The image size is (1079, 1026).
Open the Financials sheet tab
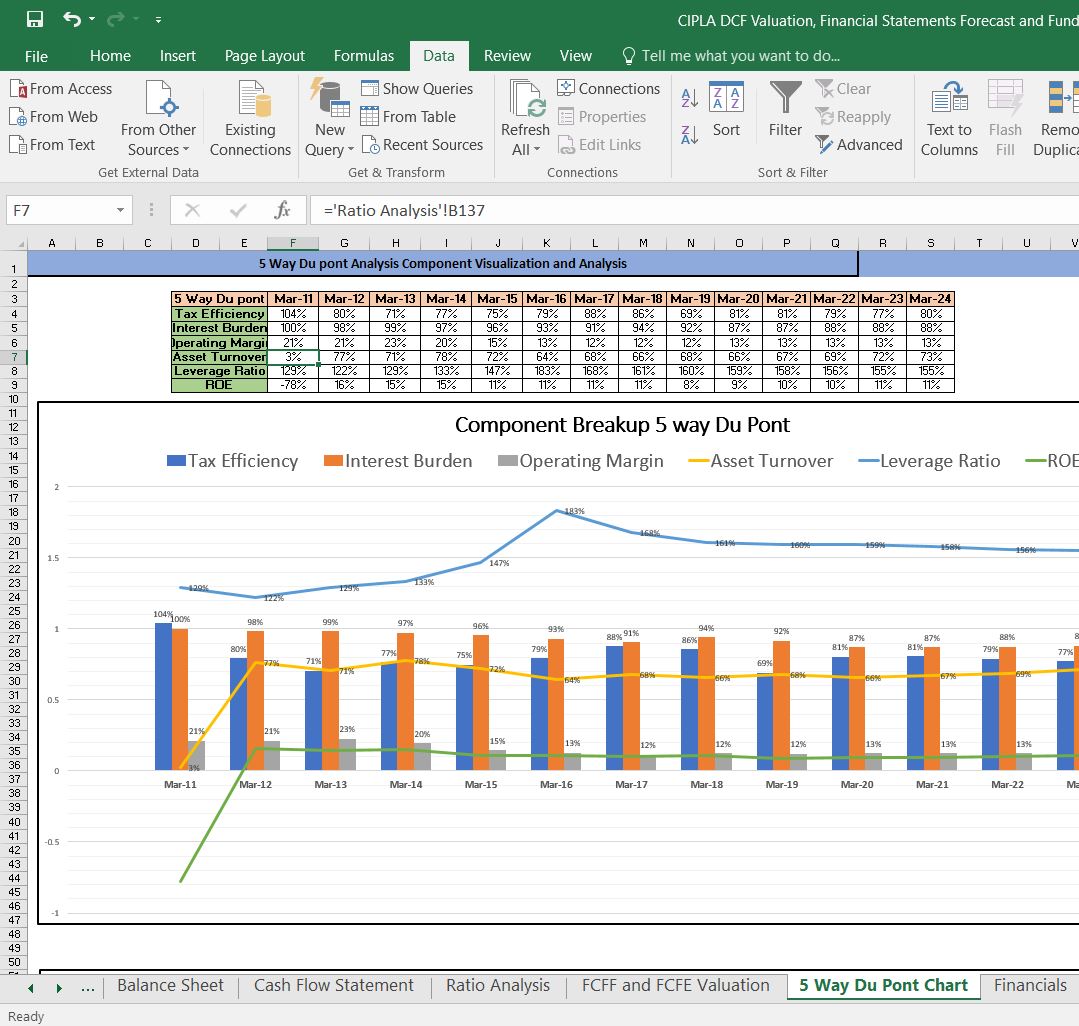[1029, 985]
